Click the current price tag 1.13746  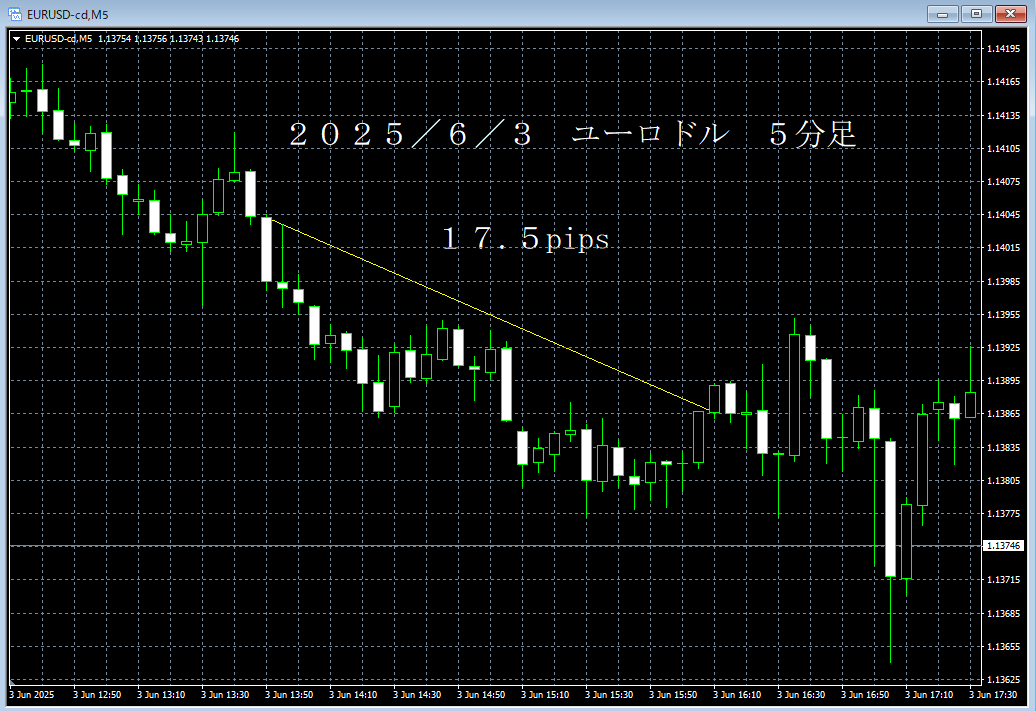coord(1003,546)
